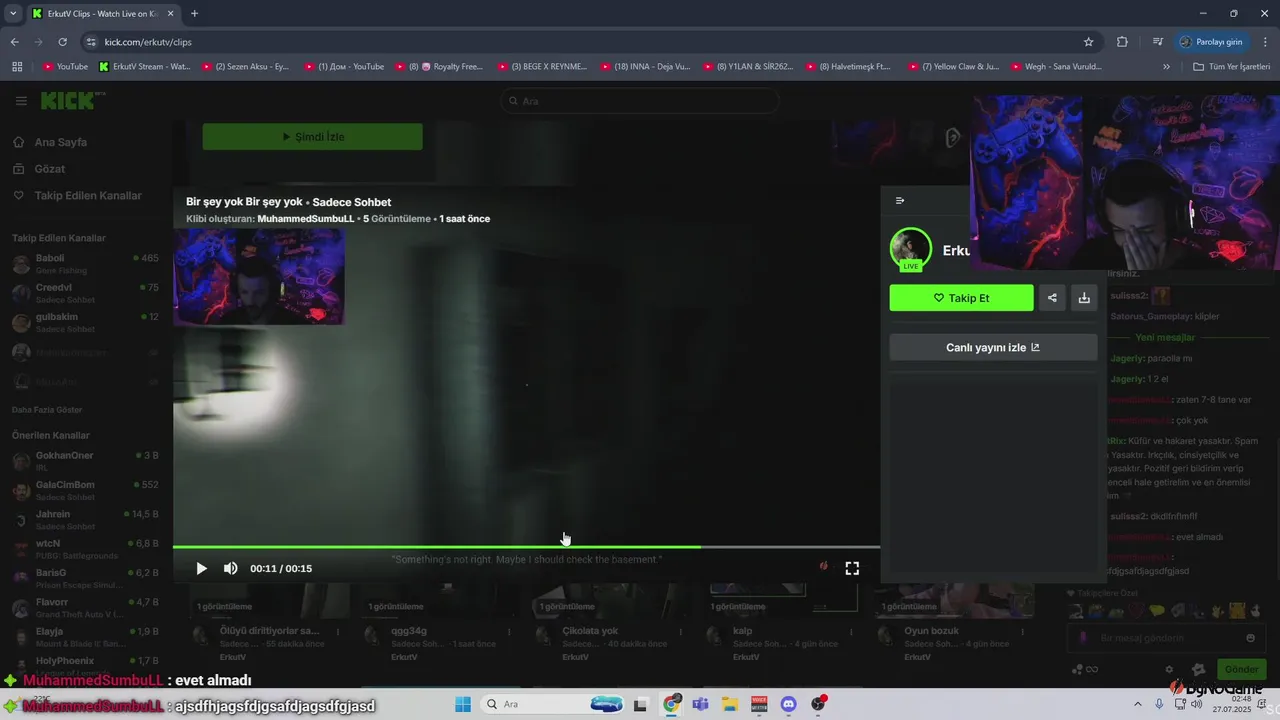Seek on the green clip progress bar
1280x720 pixels.
[x=526, y=547]
